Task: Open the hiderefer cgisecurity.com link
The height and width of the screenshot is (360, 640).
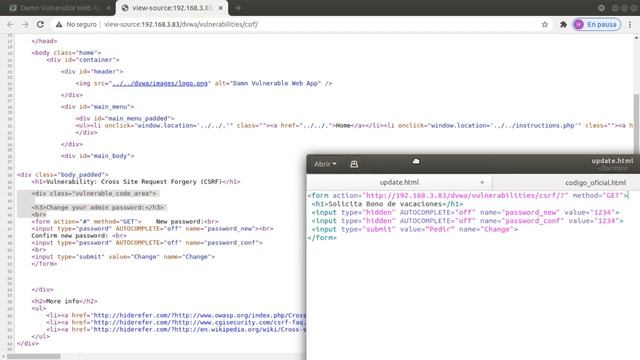Action: (200, 322)
